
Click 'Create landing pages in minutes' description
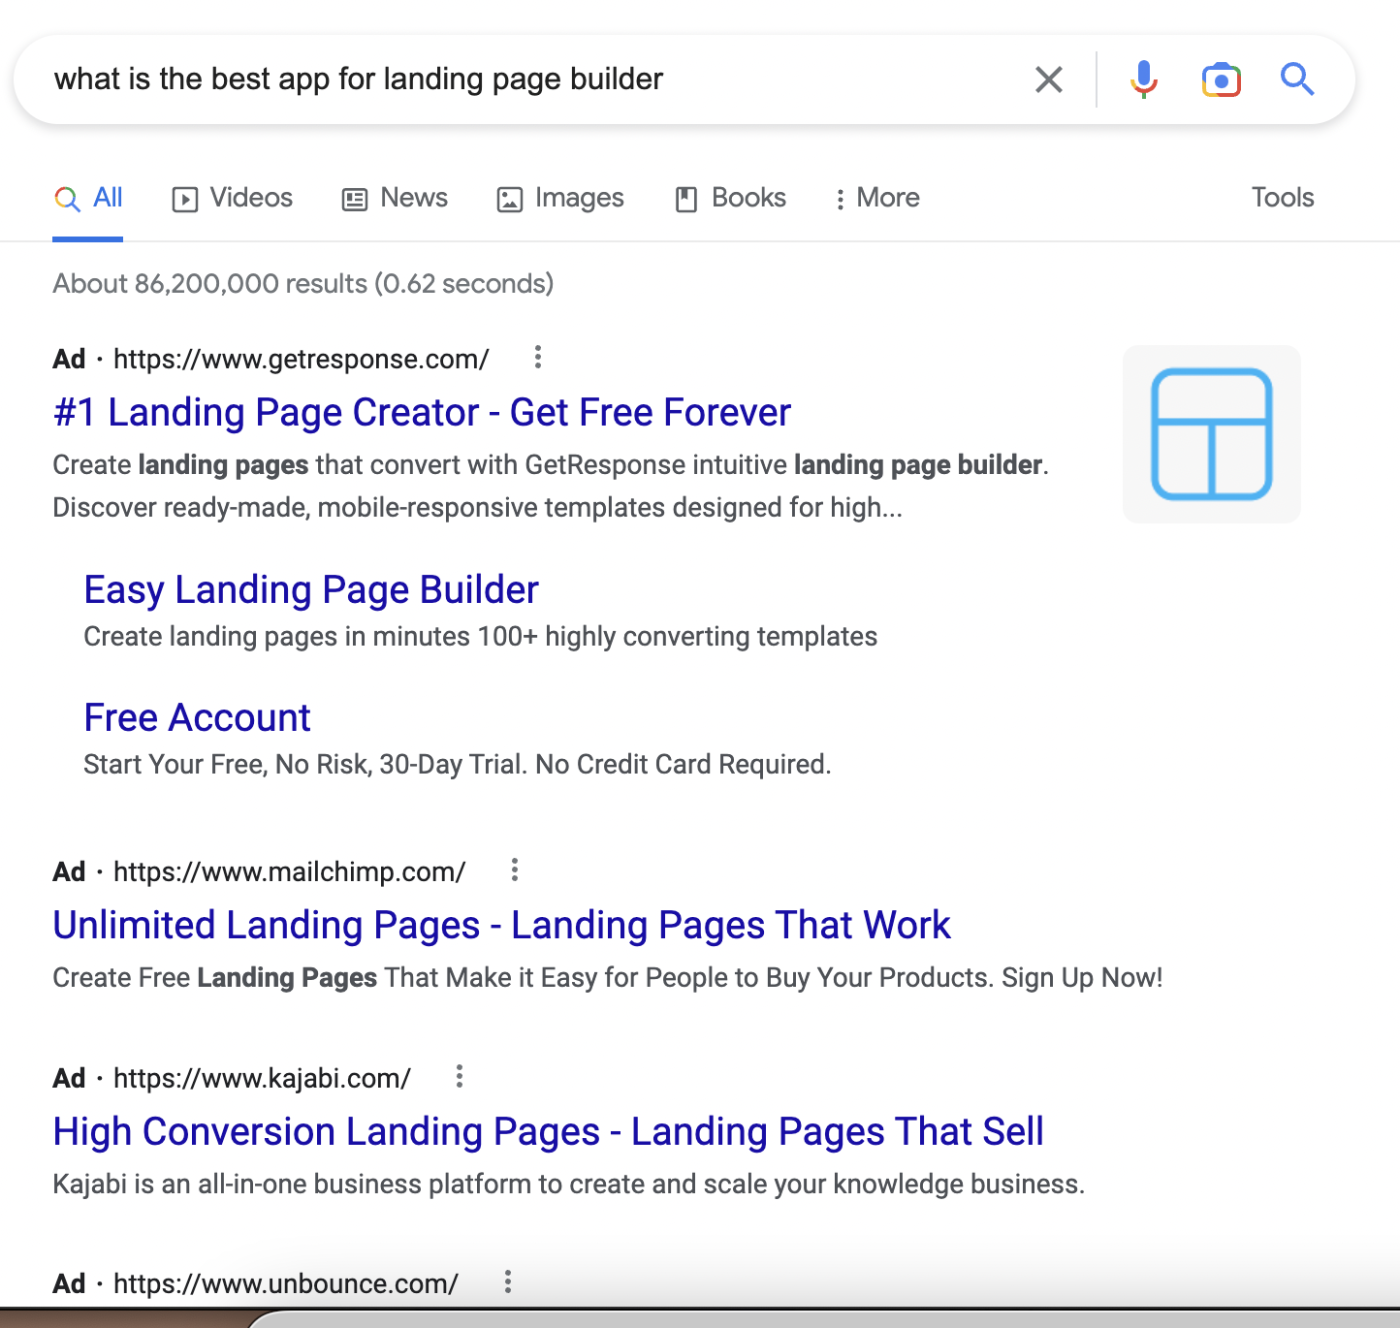tap(480, 637)
